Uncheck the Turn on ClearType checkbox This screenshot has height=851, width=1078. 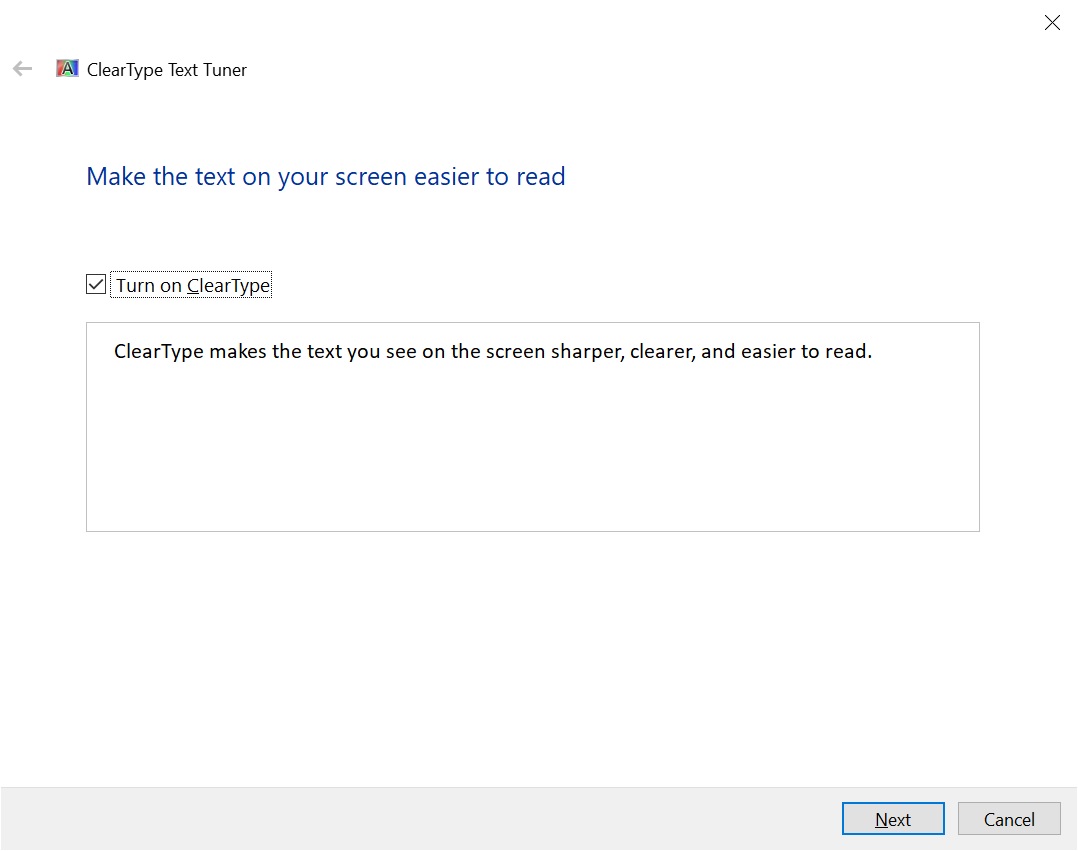pyautogui.click(x=96, y=285)
